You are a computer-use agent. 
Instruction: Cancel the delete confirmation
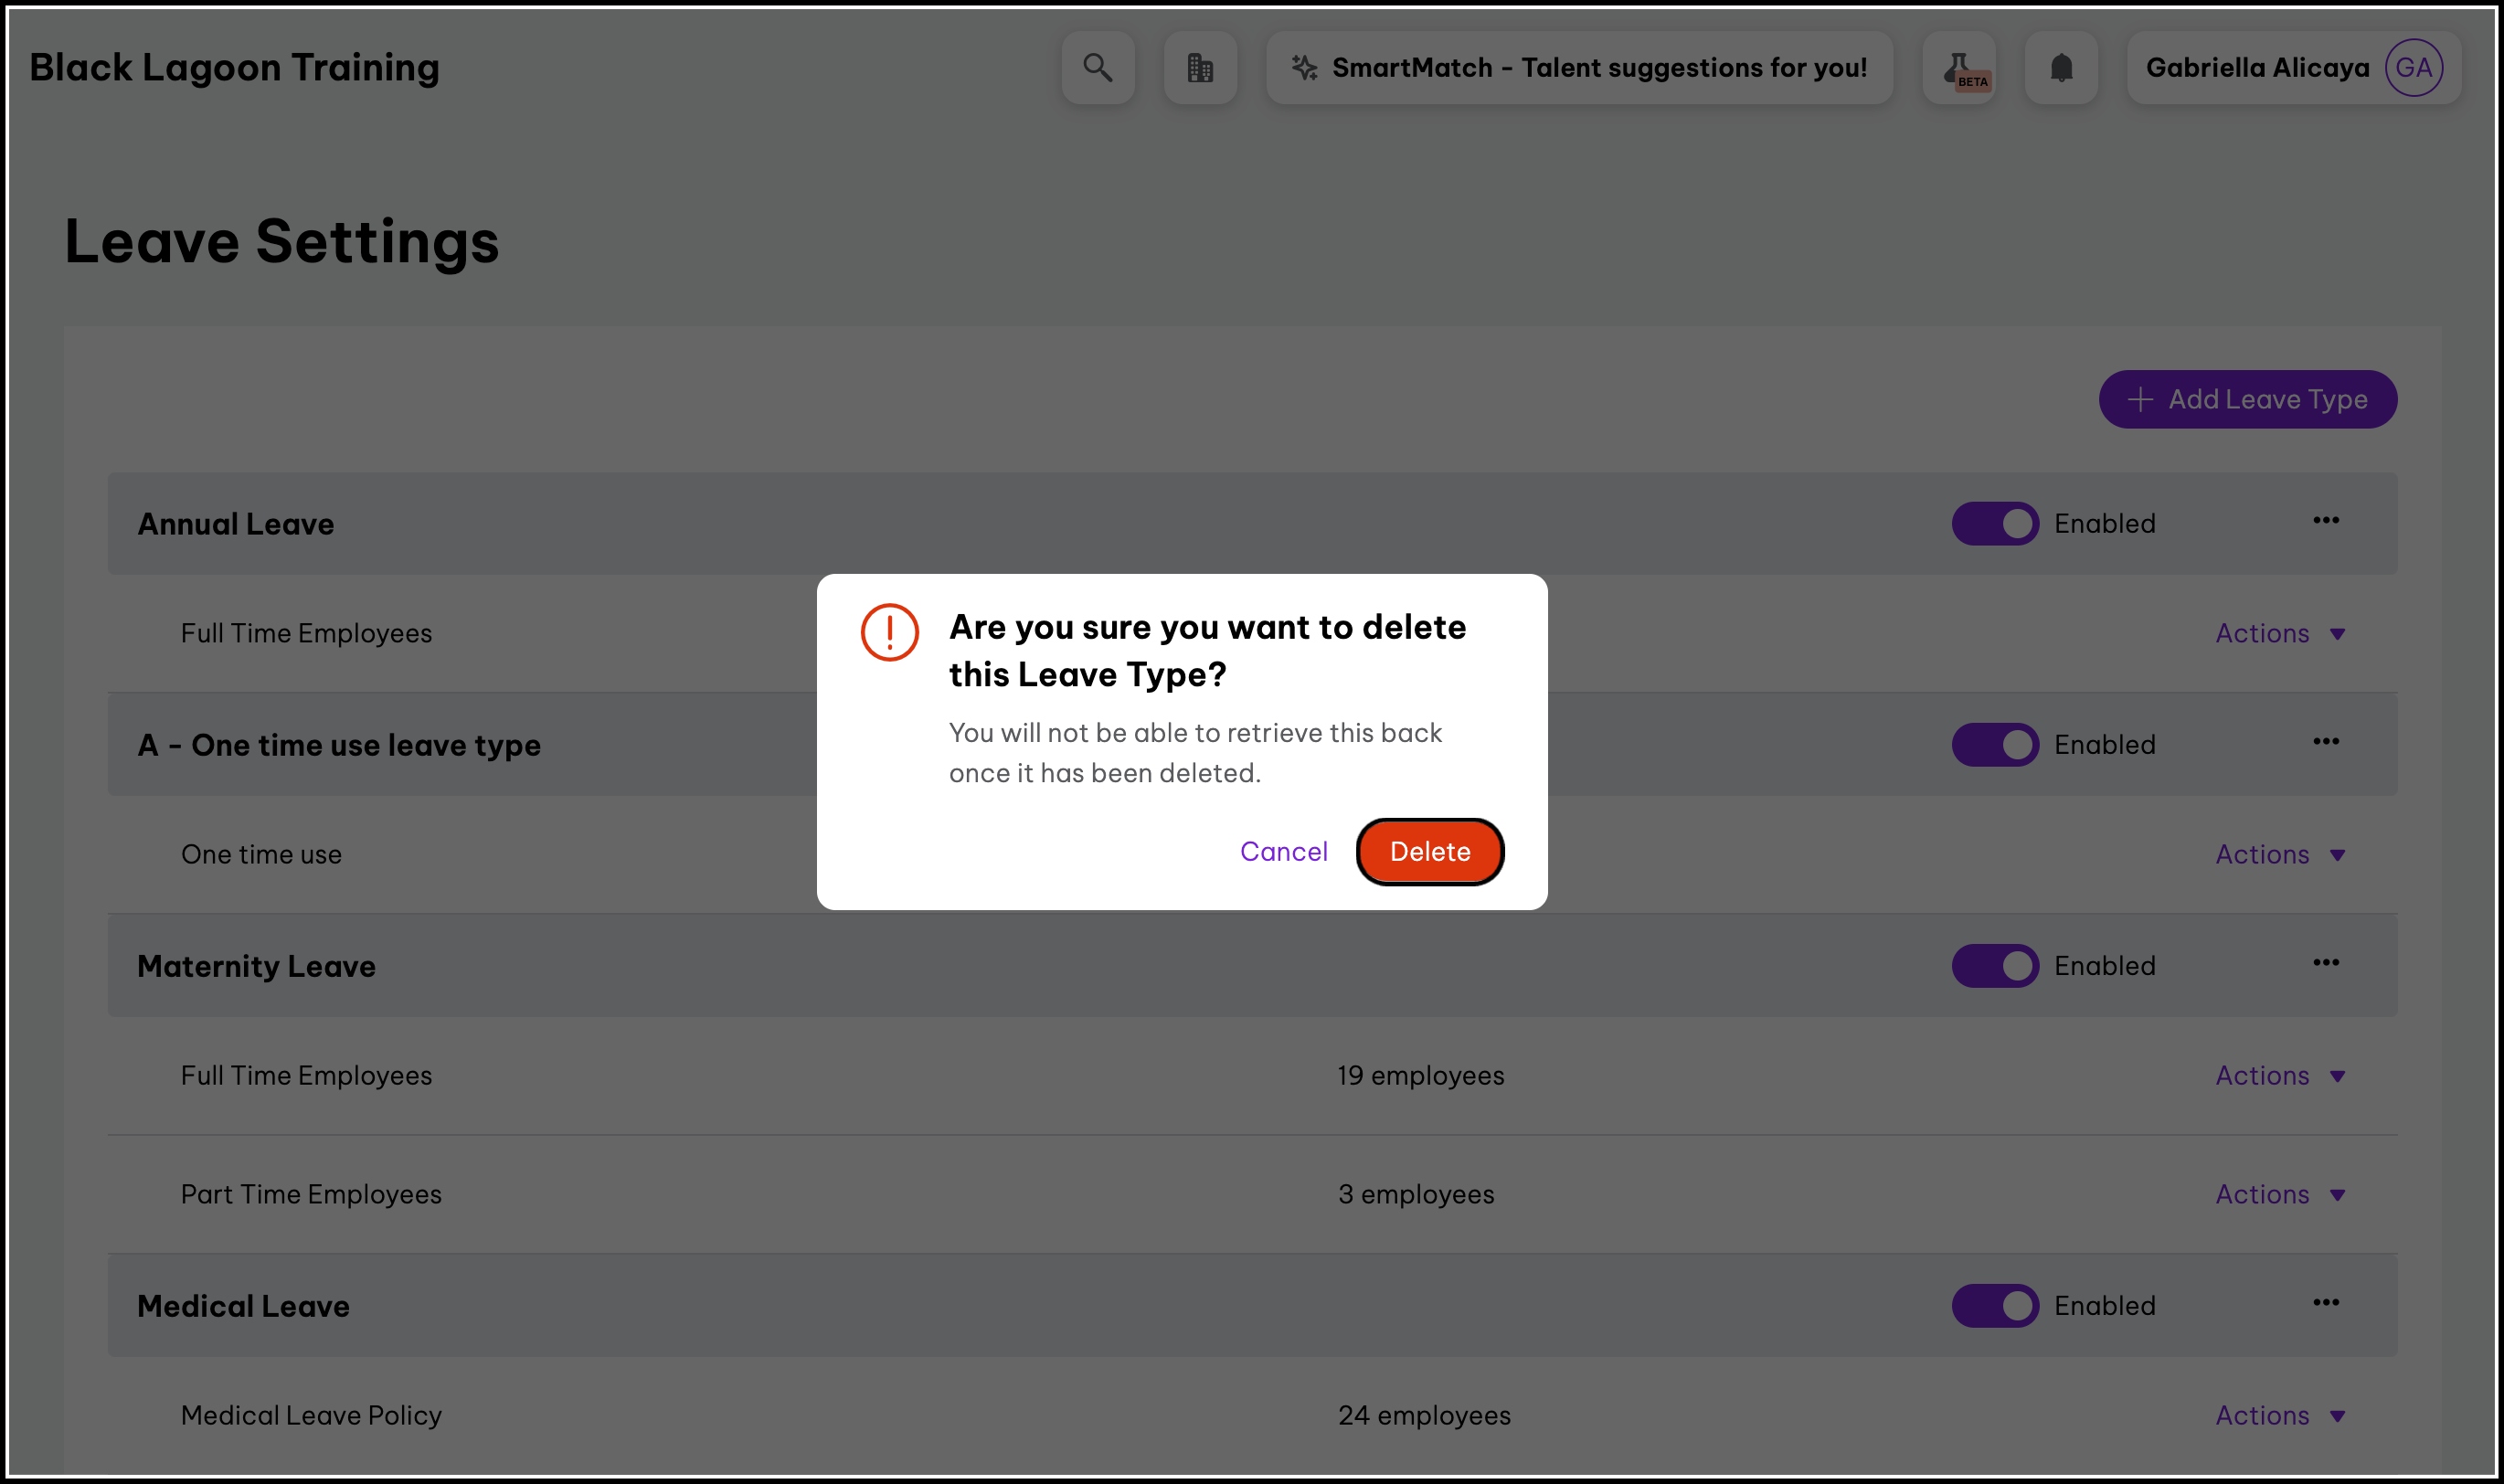pos(1283,852)
